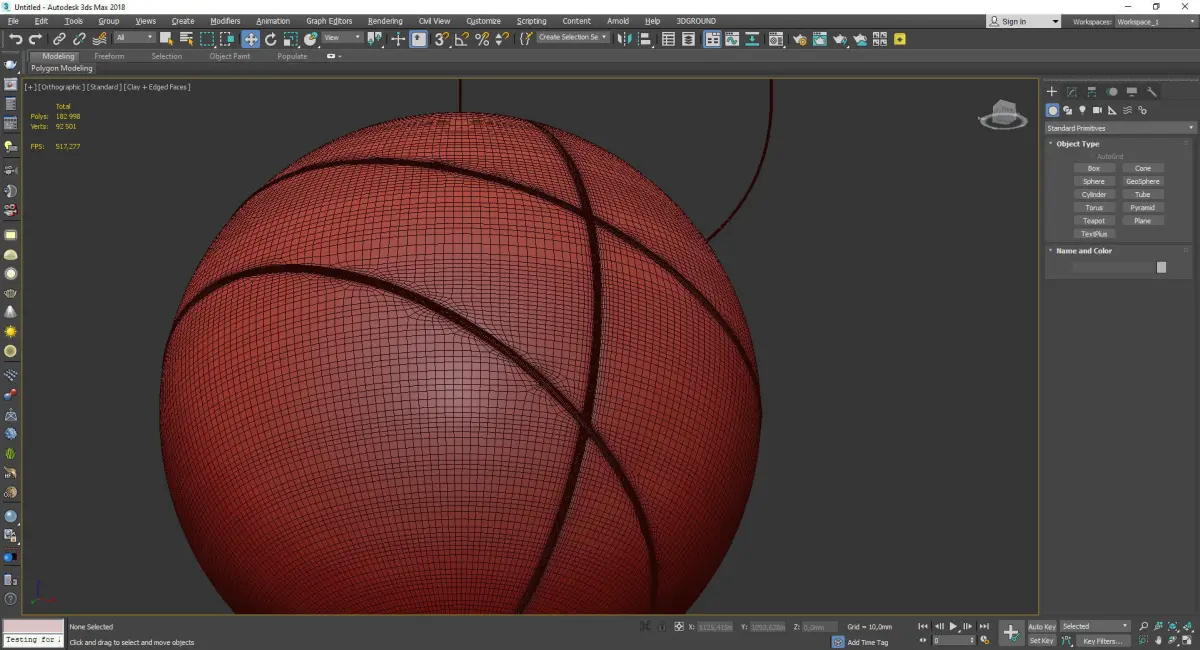Activate the Select and Move tool
Viewport: 1200px width, 650px height.
[250, 39]
